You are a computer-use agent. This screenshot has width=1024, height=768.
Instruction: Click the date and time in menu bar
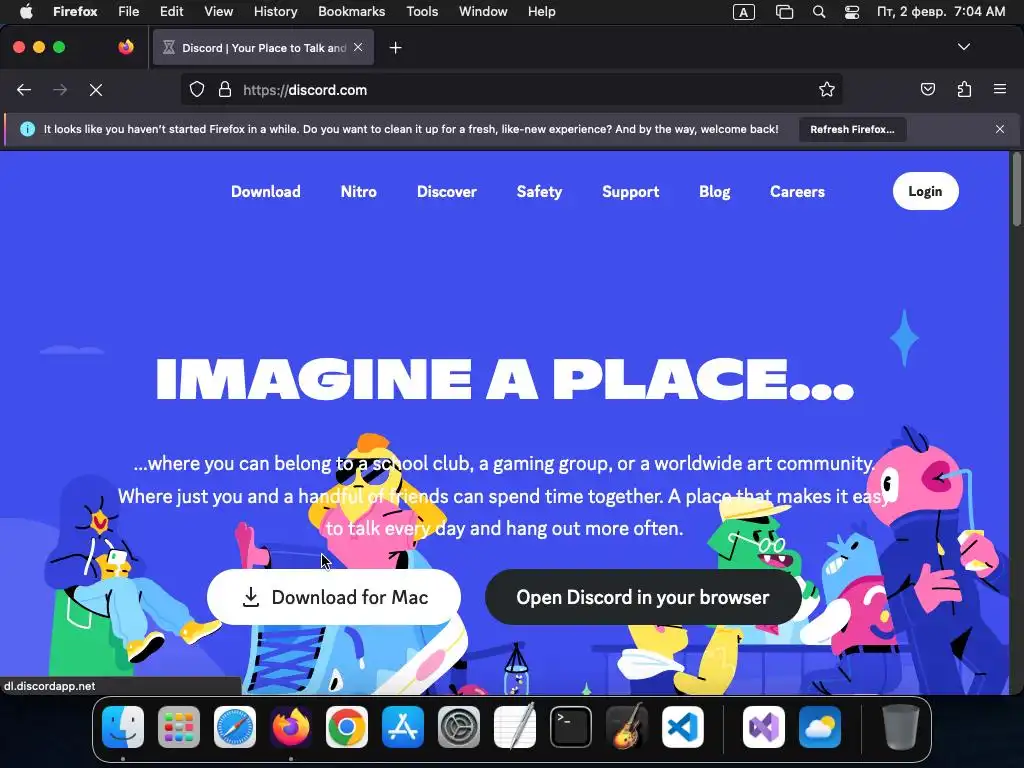click(941, 12)
